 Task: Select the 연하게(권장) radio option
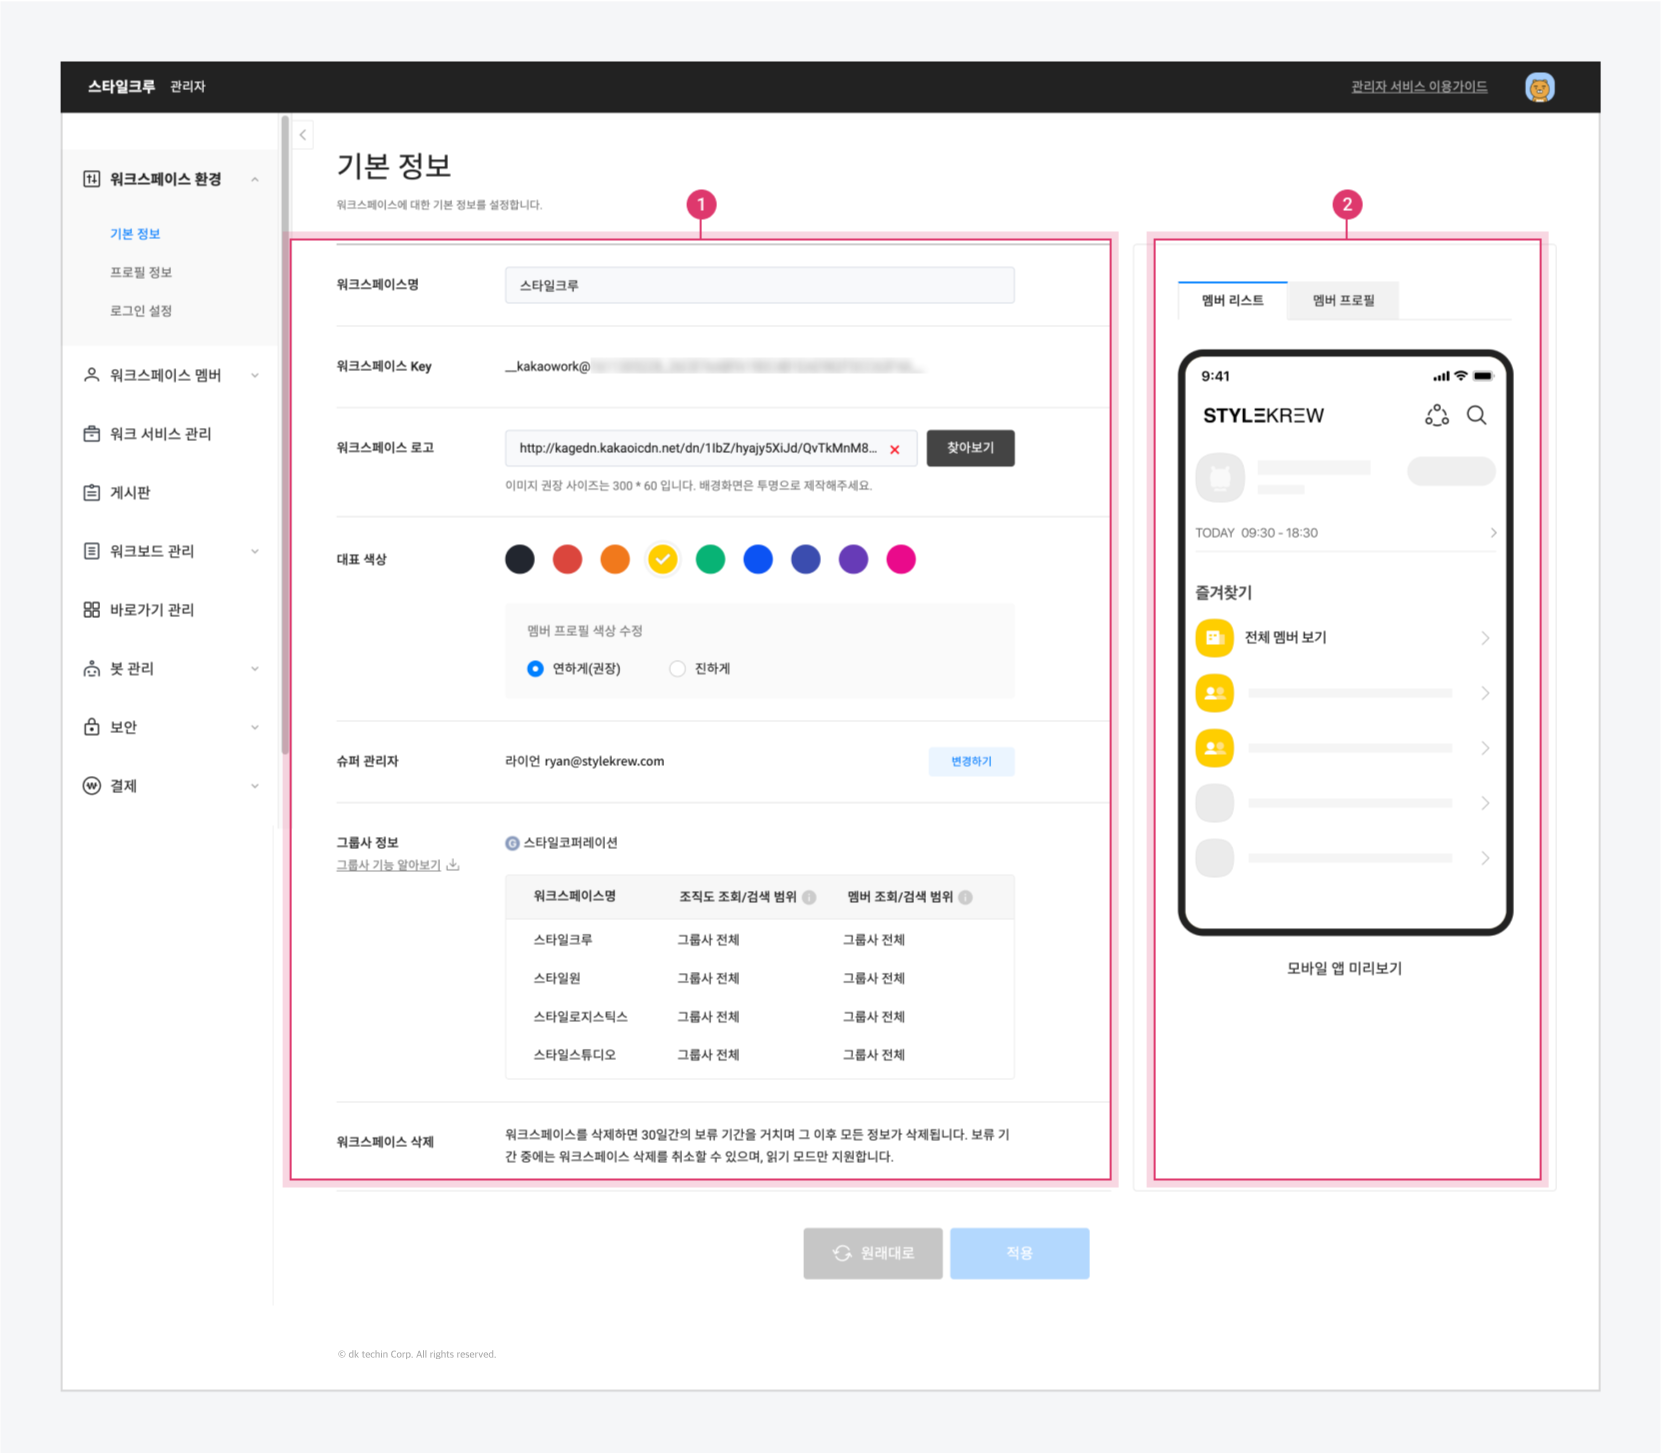pyautogui.click(x=536, y=668)
